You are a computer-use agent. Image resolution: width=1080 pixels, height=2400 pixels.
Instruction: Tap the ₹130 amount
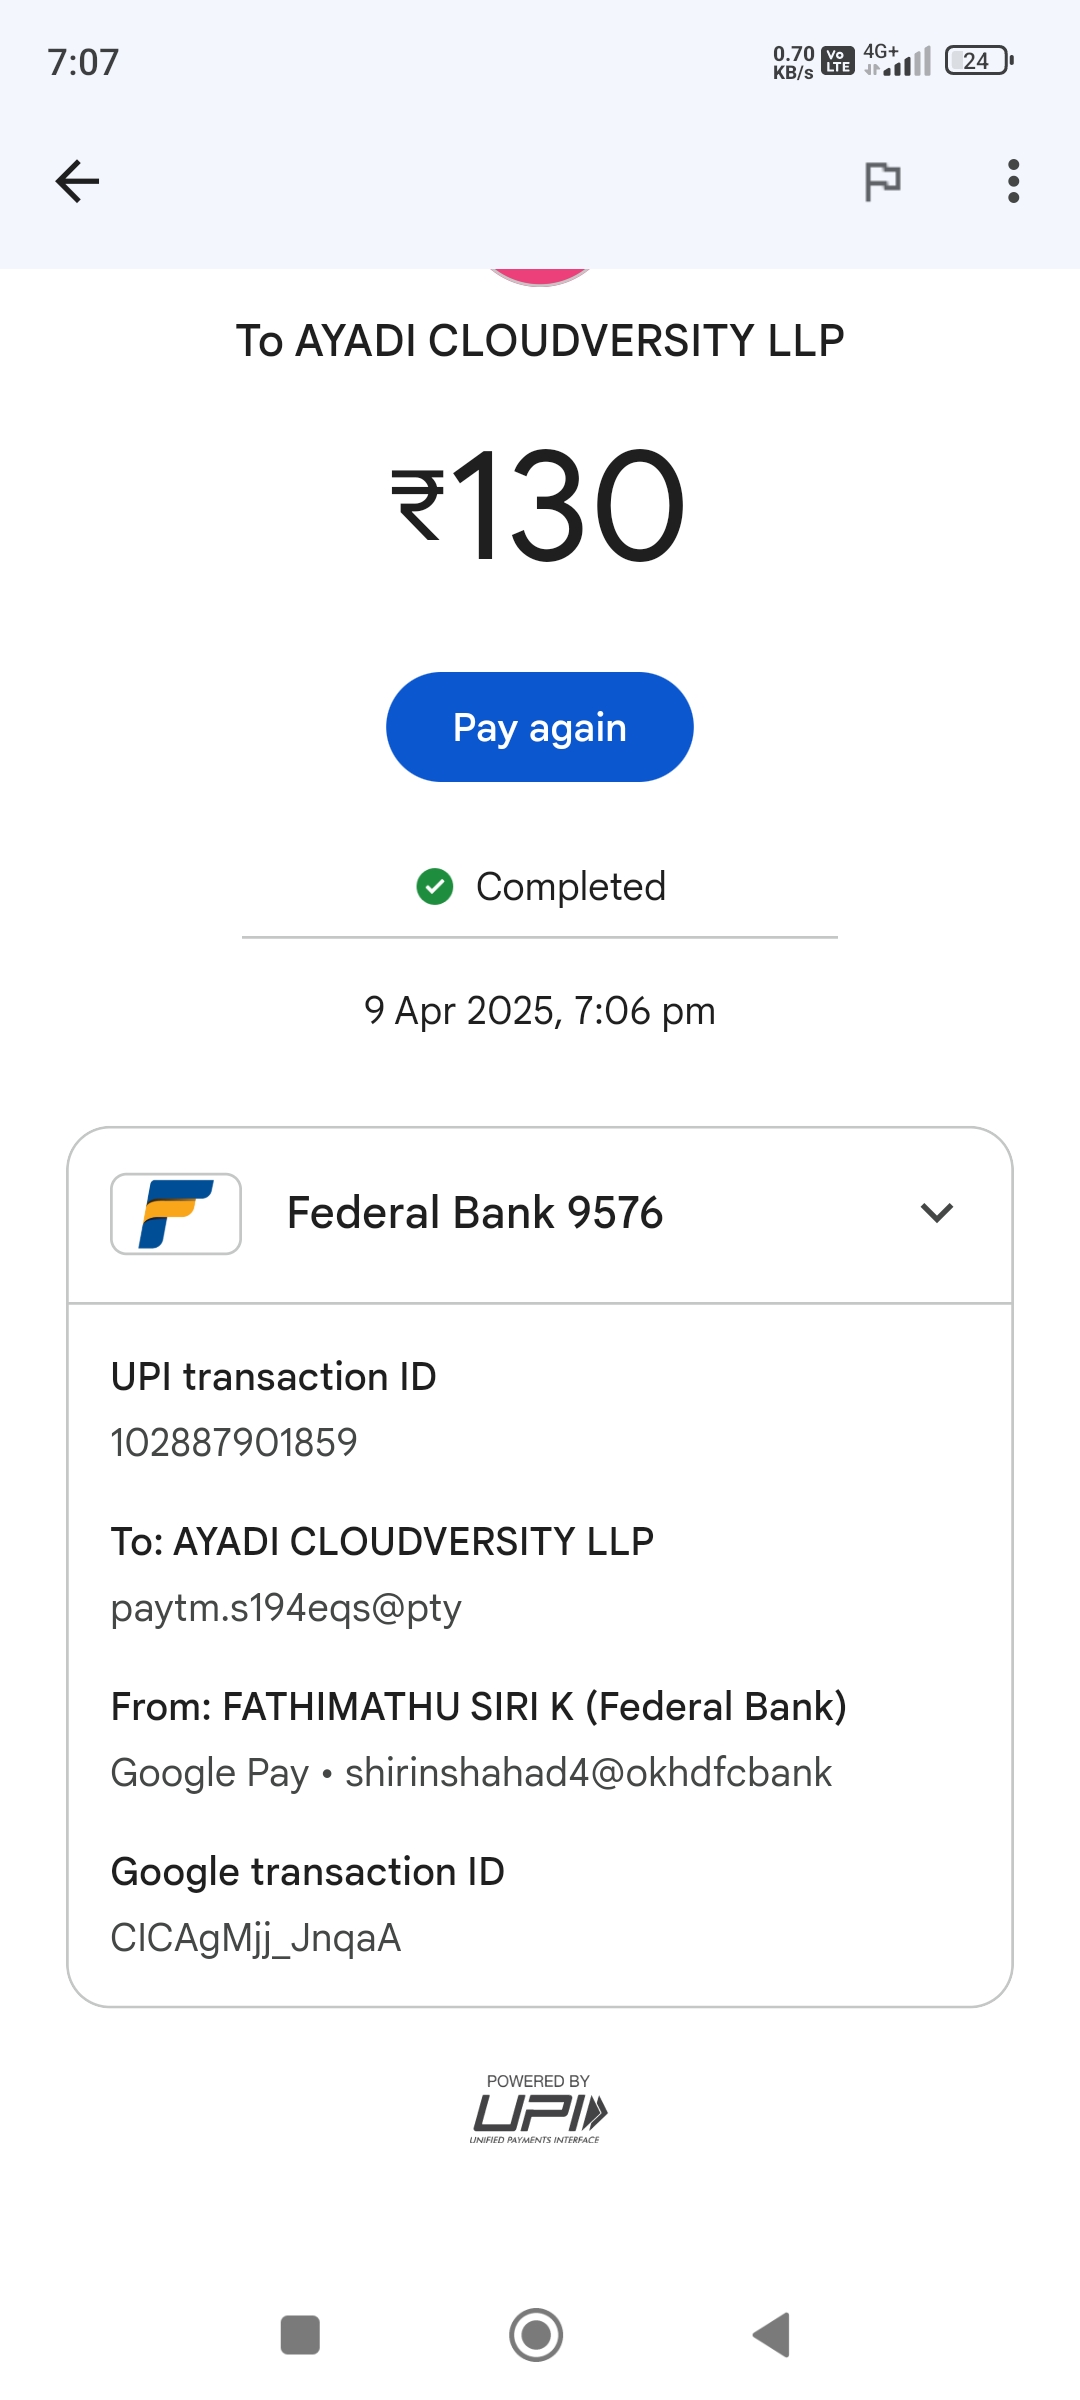click(x=539, y=505)
